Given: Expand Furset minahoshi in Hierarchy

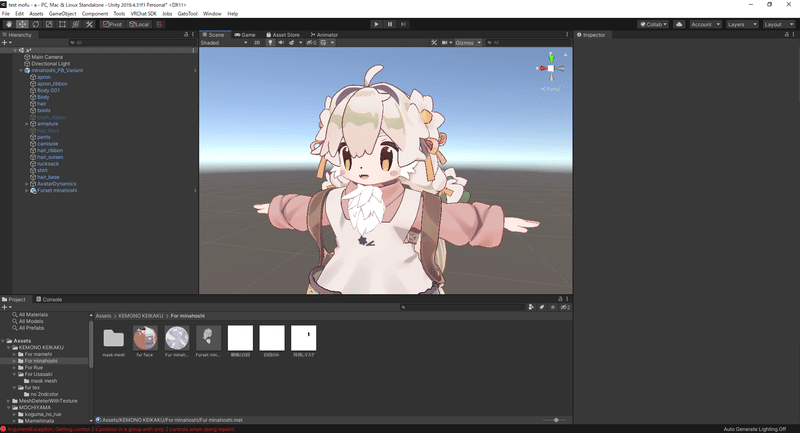Looking at the screenshot, I should 27,190.
